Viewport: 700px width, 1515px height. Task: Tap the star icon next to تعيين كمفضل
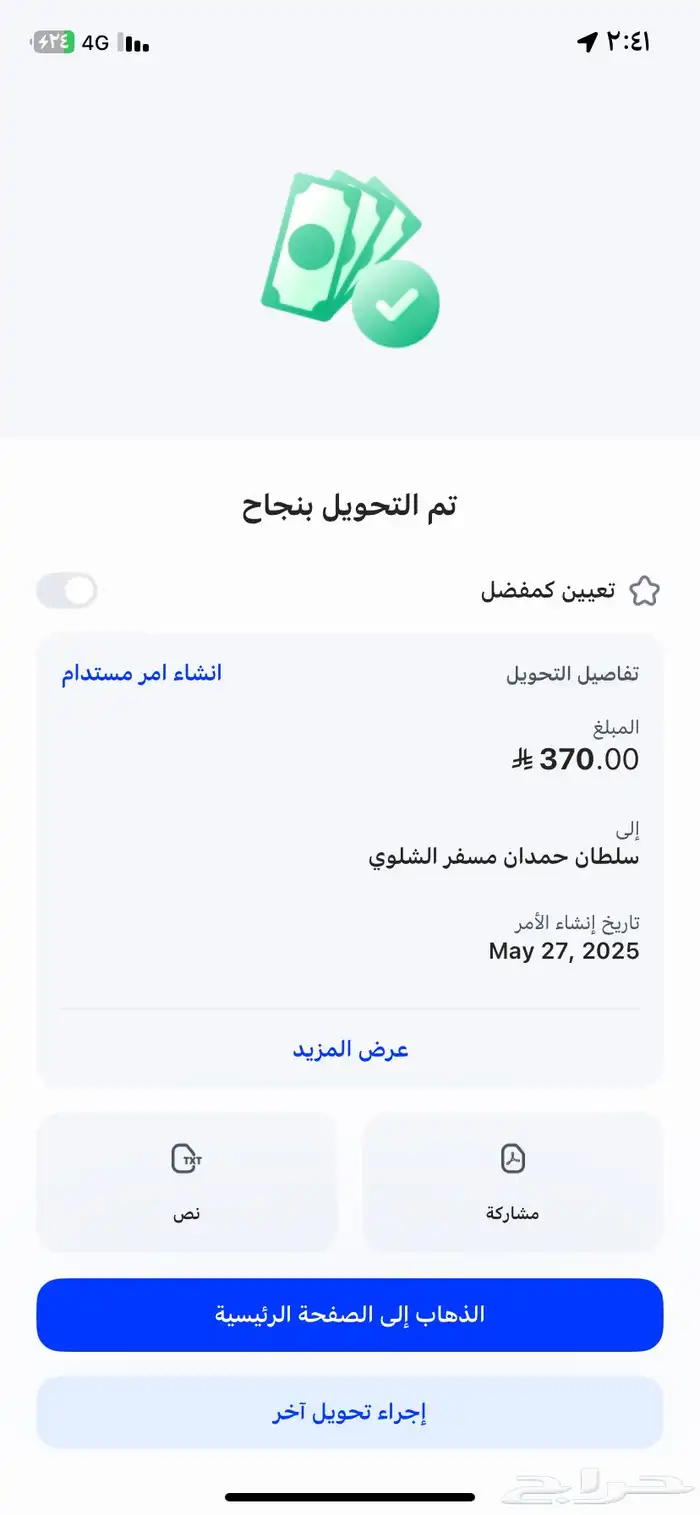click(x=646, y=590)
